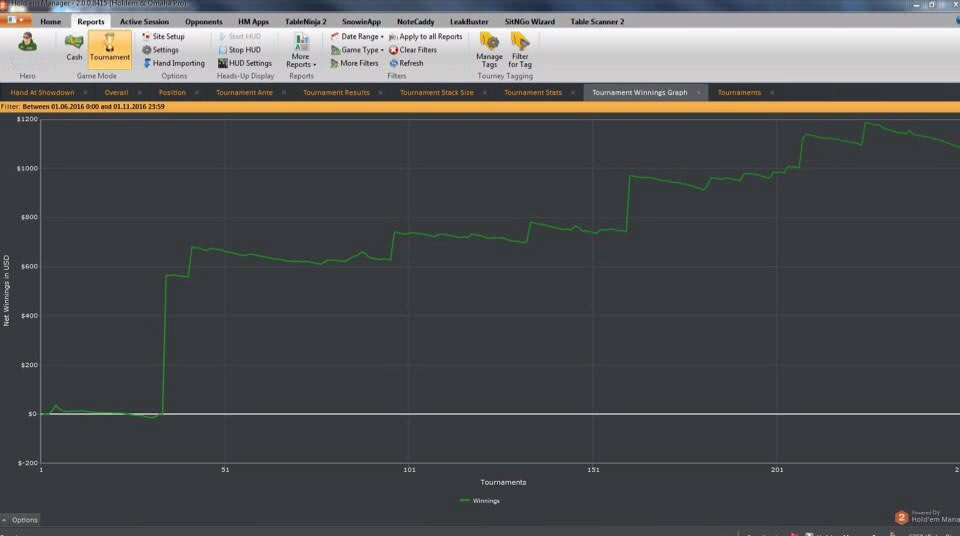The image size is (960, 536).
Task: Open Manage Tags
Action: 489,50
